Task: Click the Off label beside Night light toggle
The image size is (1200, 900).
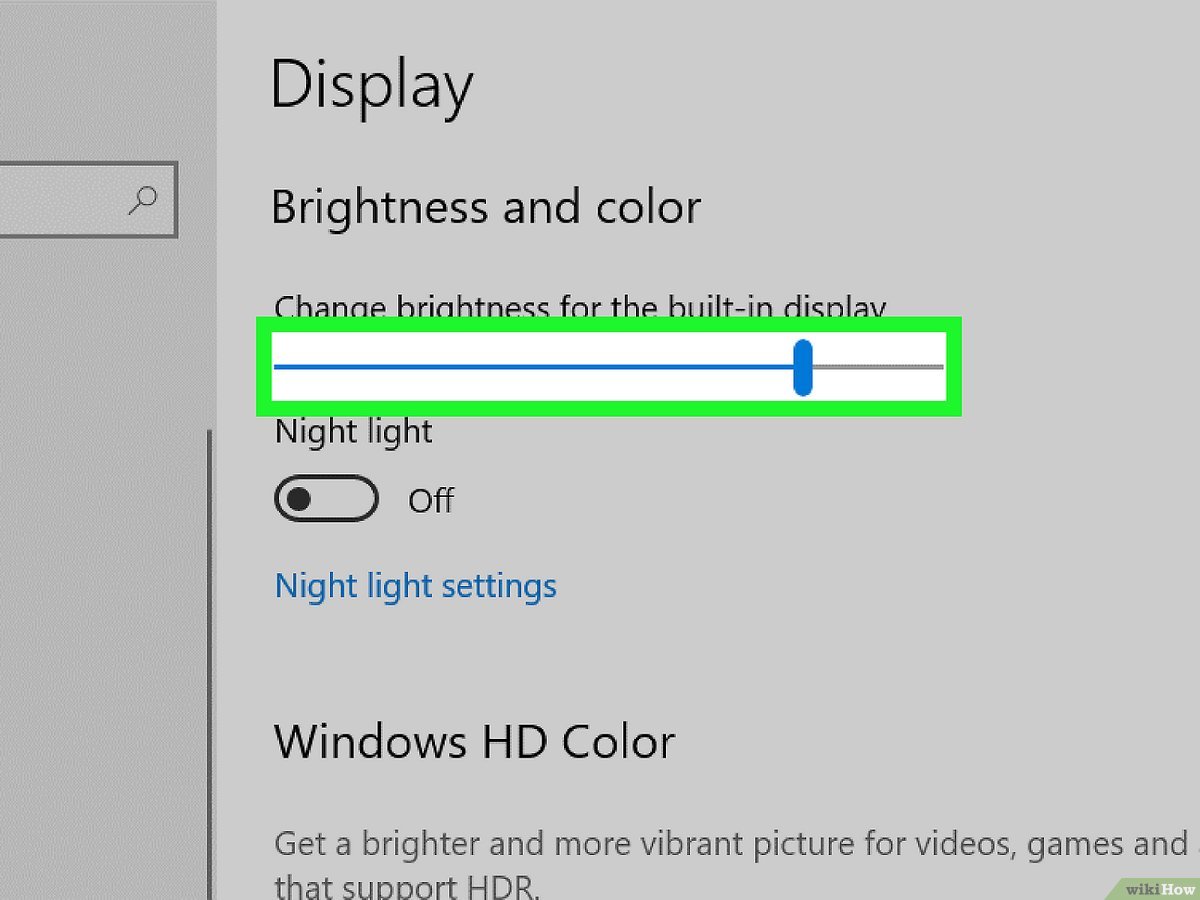Action: click(431, 500)
